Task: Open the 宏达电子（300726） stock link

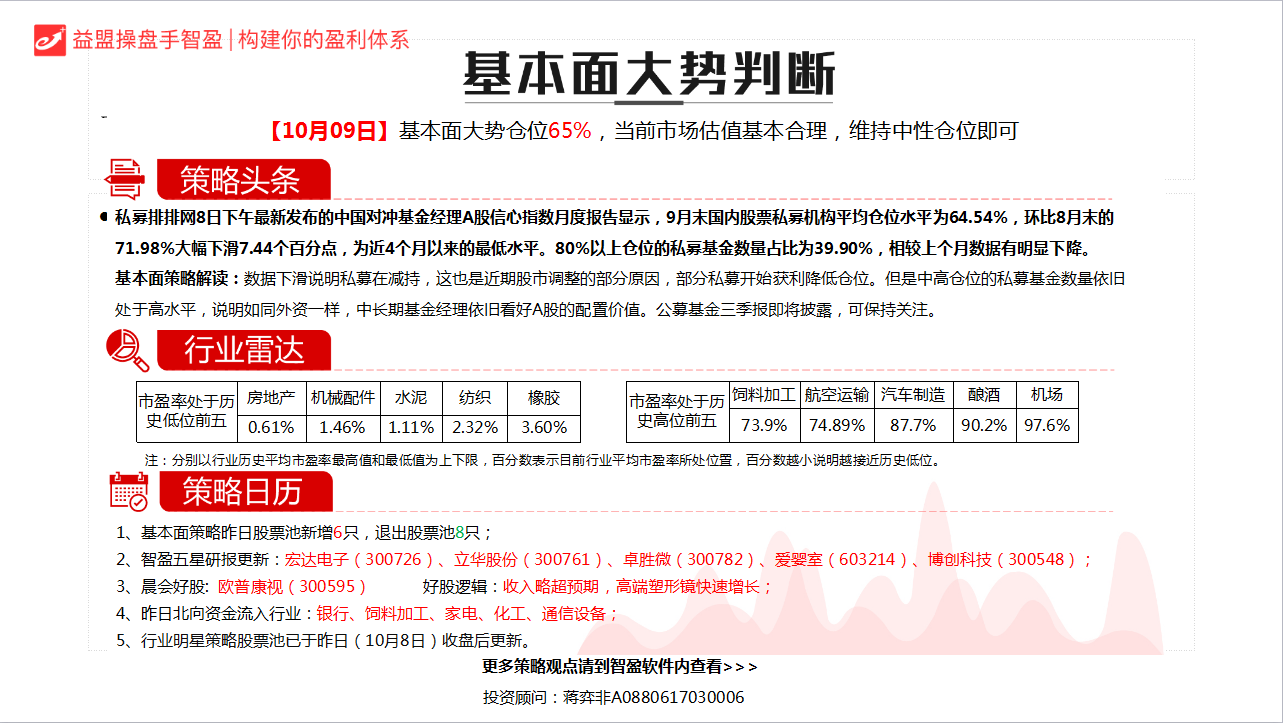Action: point(360,559)
